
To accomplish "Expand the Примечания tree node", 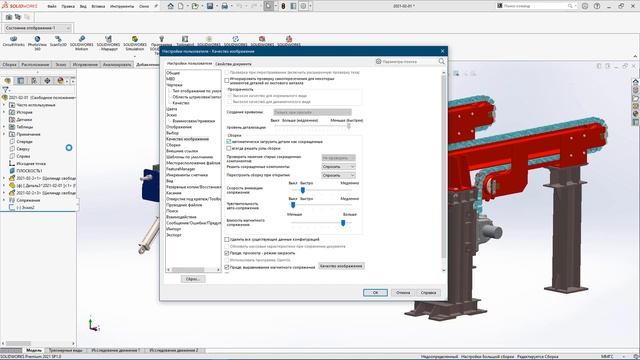I will [x=4, y=134].
